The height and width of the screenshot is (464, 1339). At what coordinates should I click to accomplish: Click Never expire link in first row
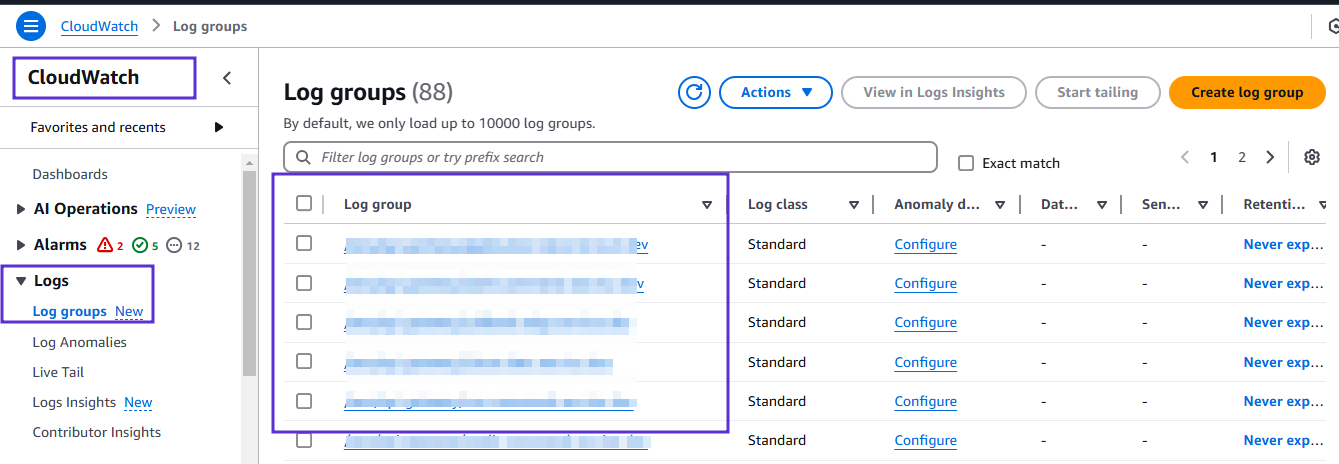pyautogui.click(x=1285, y=244)
